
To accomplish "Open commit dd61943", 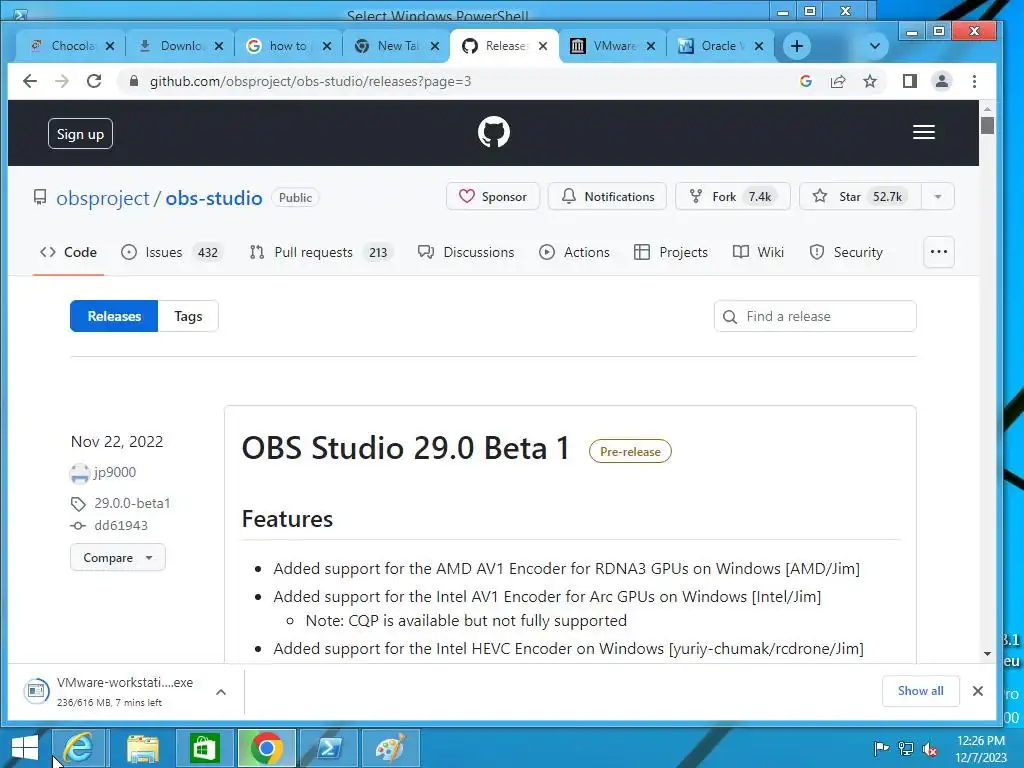I will (121, 525).
